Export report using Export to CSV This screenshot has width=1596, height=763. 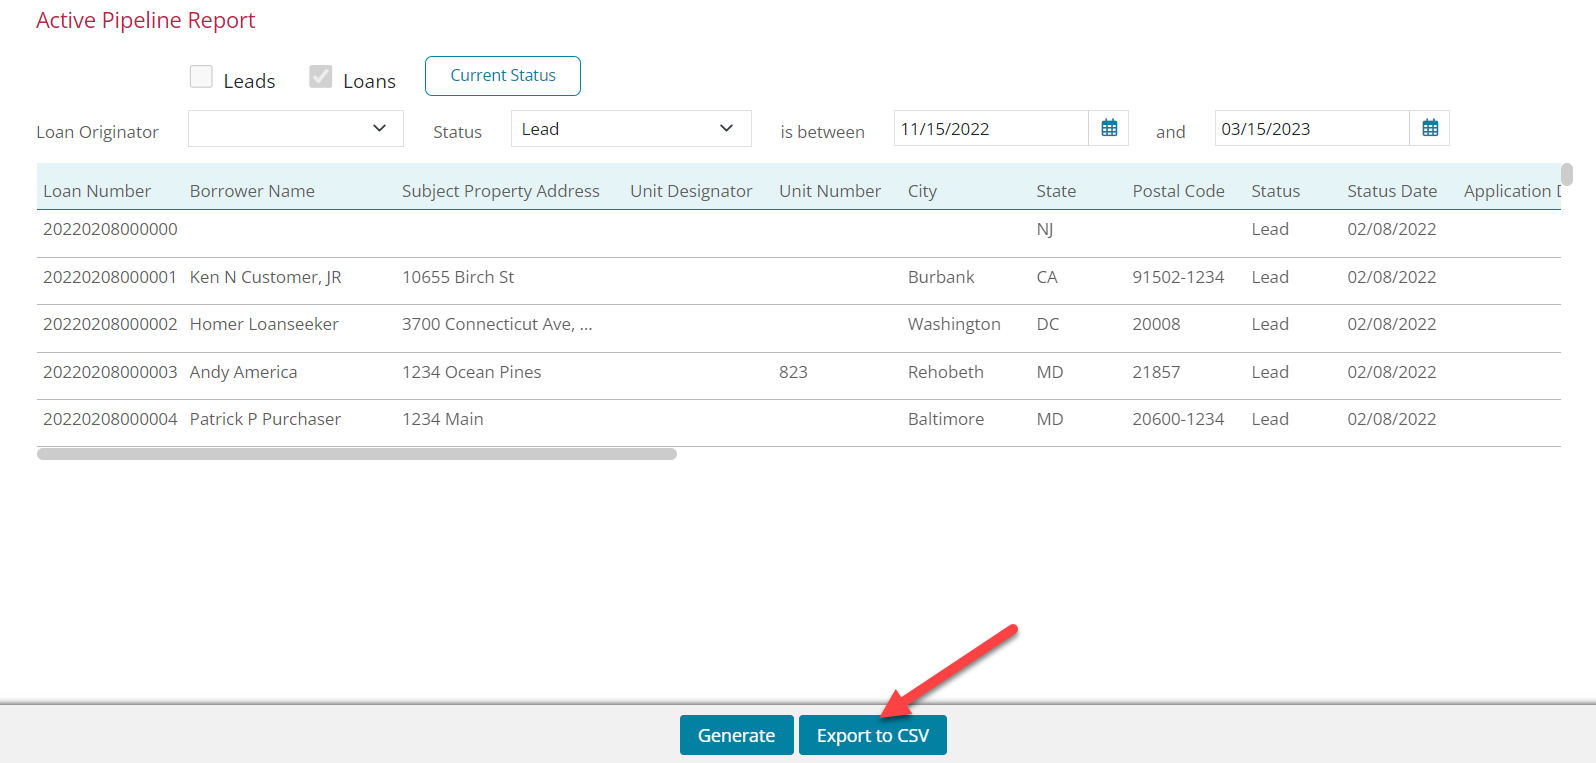pos(872,735)
